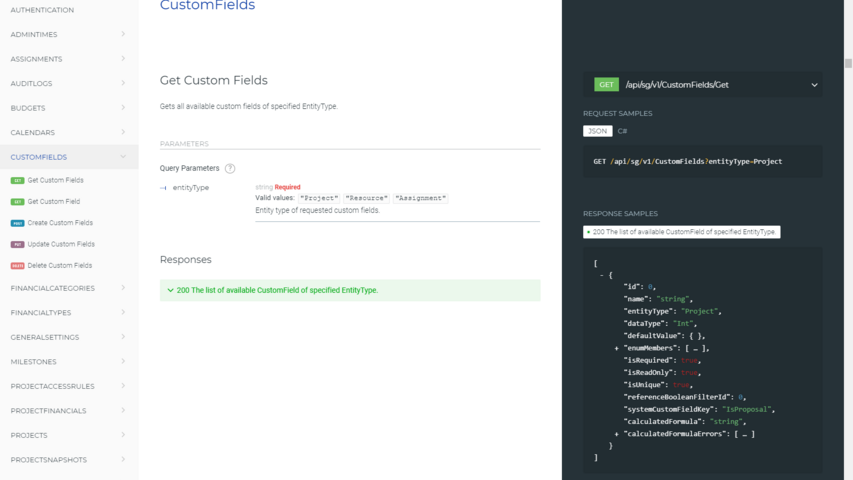
Task: Click green GET label on endpoint bar
Action: 606,85
